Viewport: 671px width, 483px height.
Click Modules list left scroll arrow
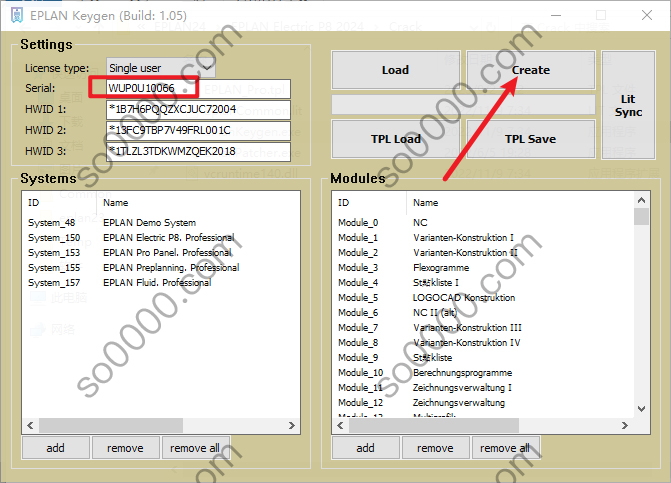click(340, 425)
